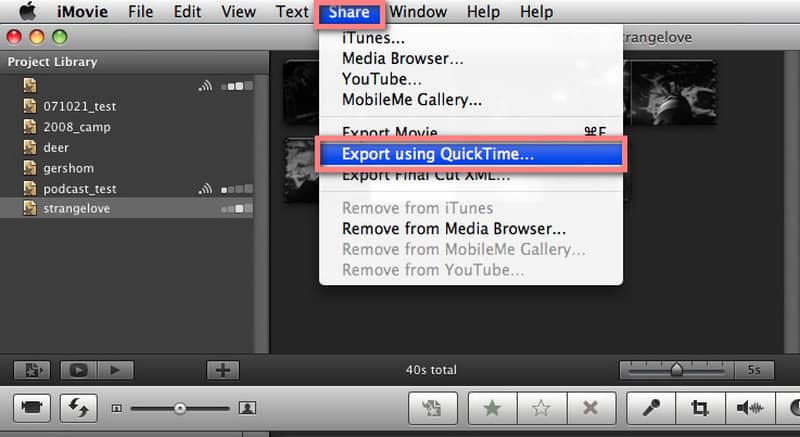
Task: Select Export using QuickTime...
Action: pyautogui.click(x=470, y=154)
